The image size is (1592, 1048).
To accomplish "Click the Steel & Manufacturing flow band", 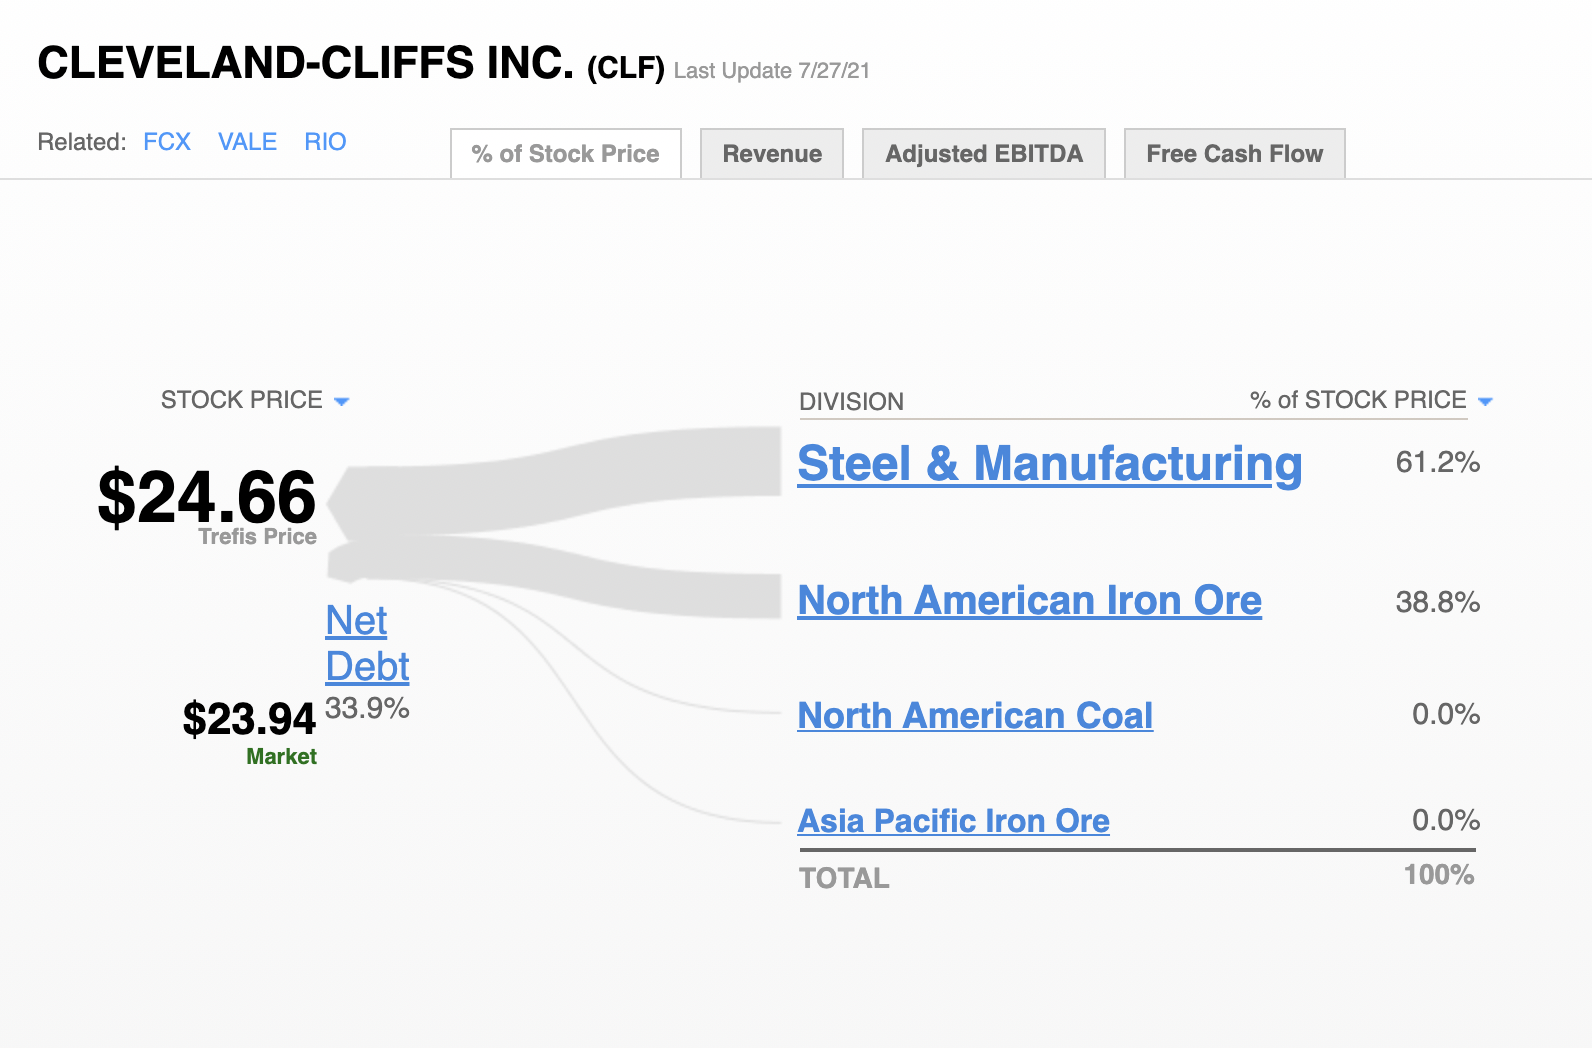I will [x=560, y=476].
